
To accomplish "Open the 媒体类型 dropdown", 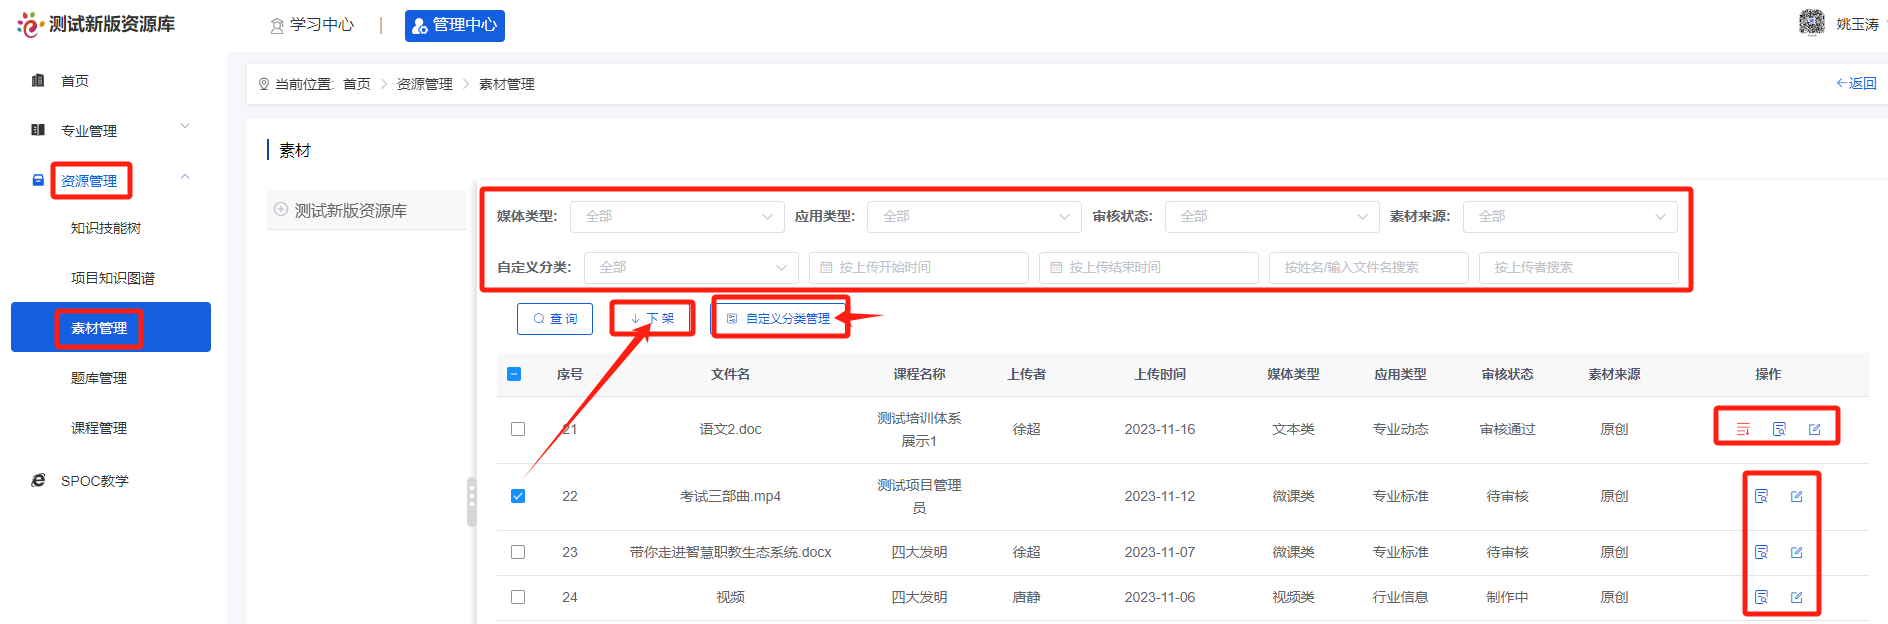I will pos(676,216).
